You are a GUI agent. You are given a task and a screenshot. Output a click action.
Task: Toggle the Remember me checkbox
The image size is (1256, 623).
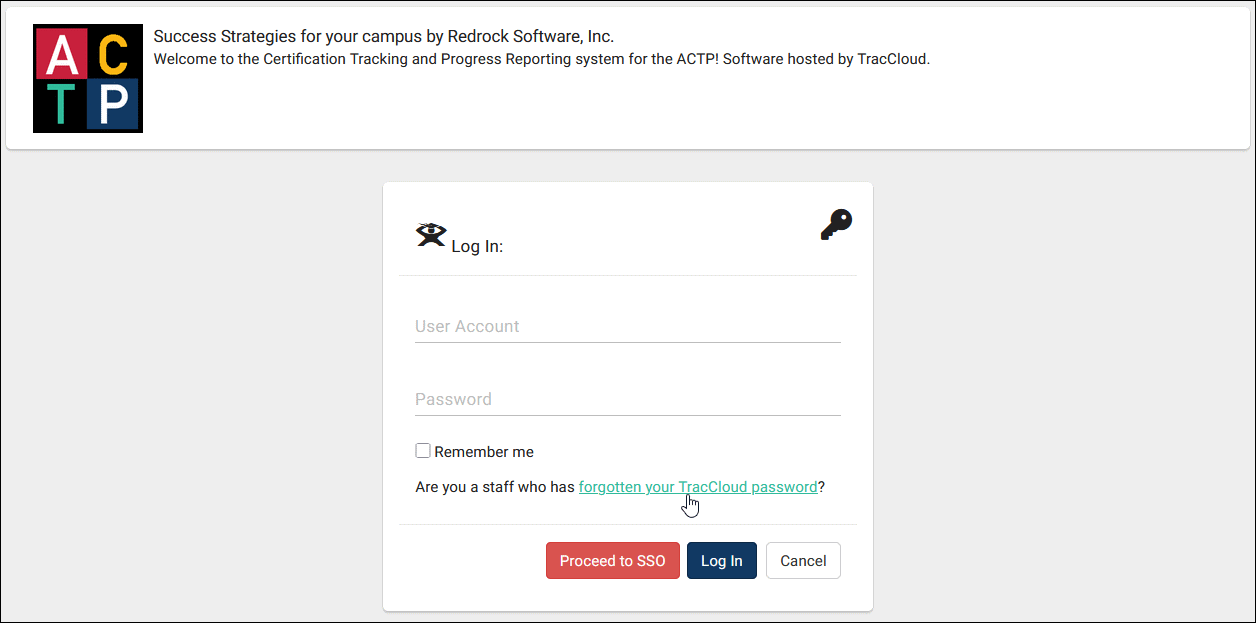(x=423, y=451)
